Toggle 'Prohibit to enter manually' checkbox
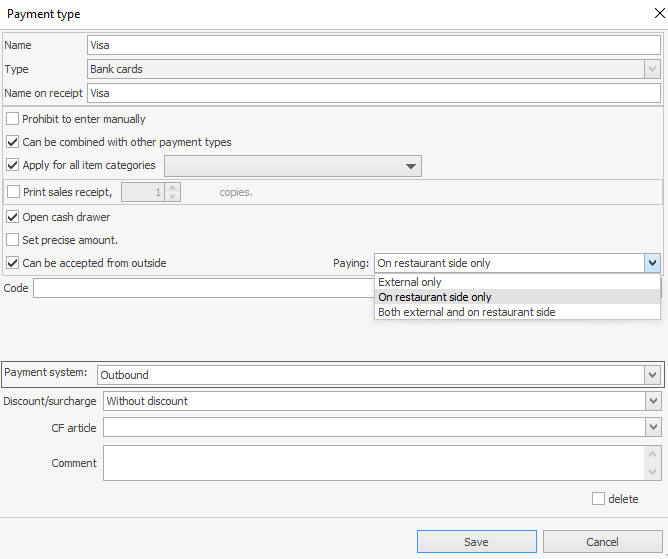Image resolution: width=668 pixels, height=559 pixels. tap(13, 119)
